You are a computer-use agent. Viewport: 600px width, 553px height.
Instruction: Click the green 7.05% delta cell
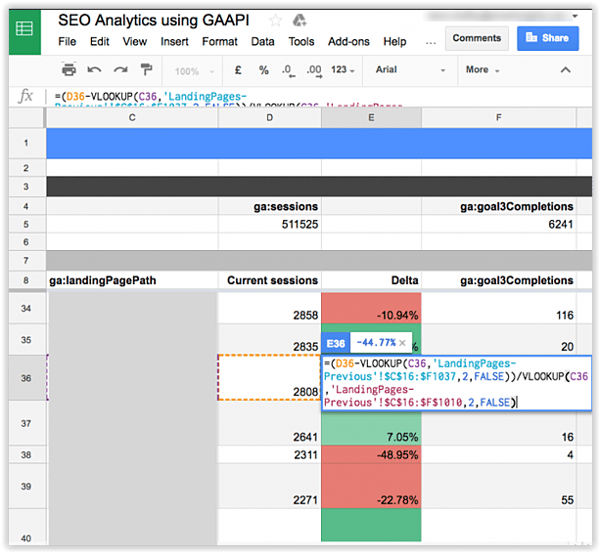pos(371,428)
